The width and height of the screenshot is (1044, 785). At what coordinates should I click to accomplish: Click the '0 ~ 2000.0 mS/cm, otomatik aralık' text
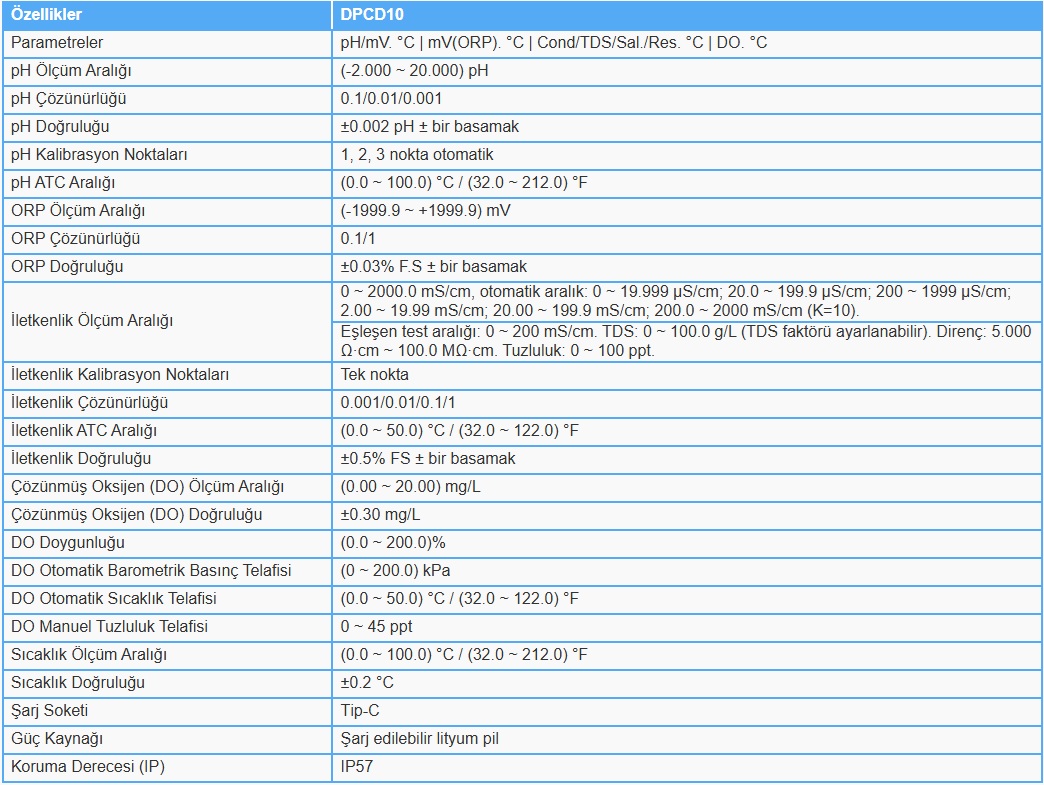(x=676, y=301)
